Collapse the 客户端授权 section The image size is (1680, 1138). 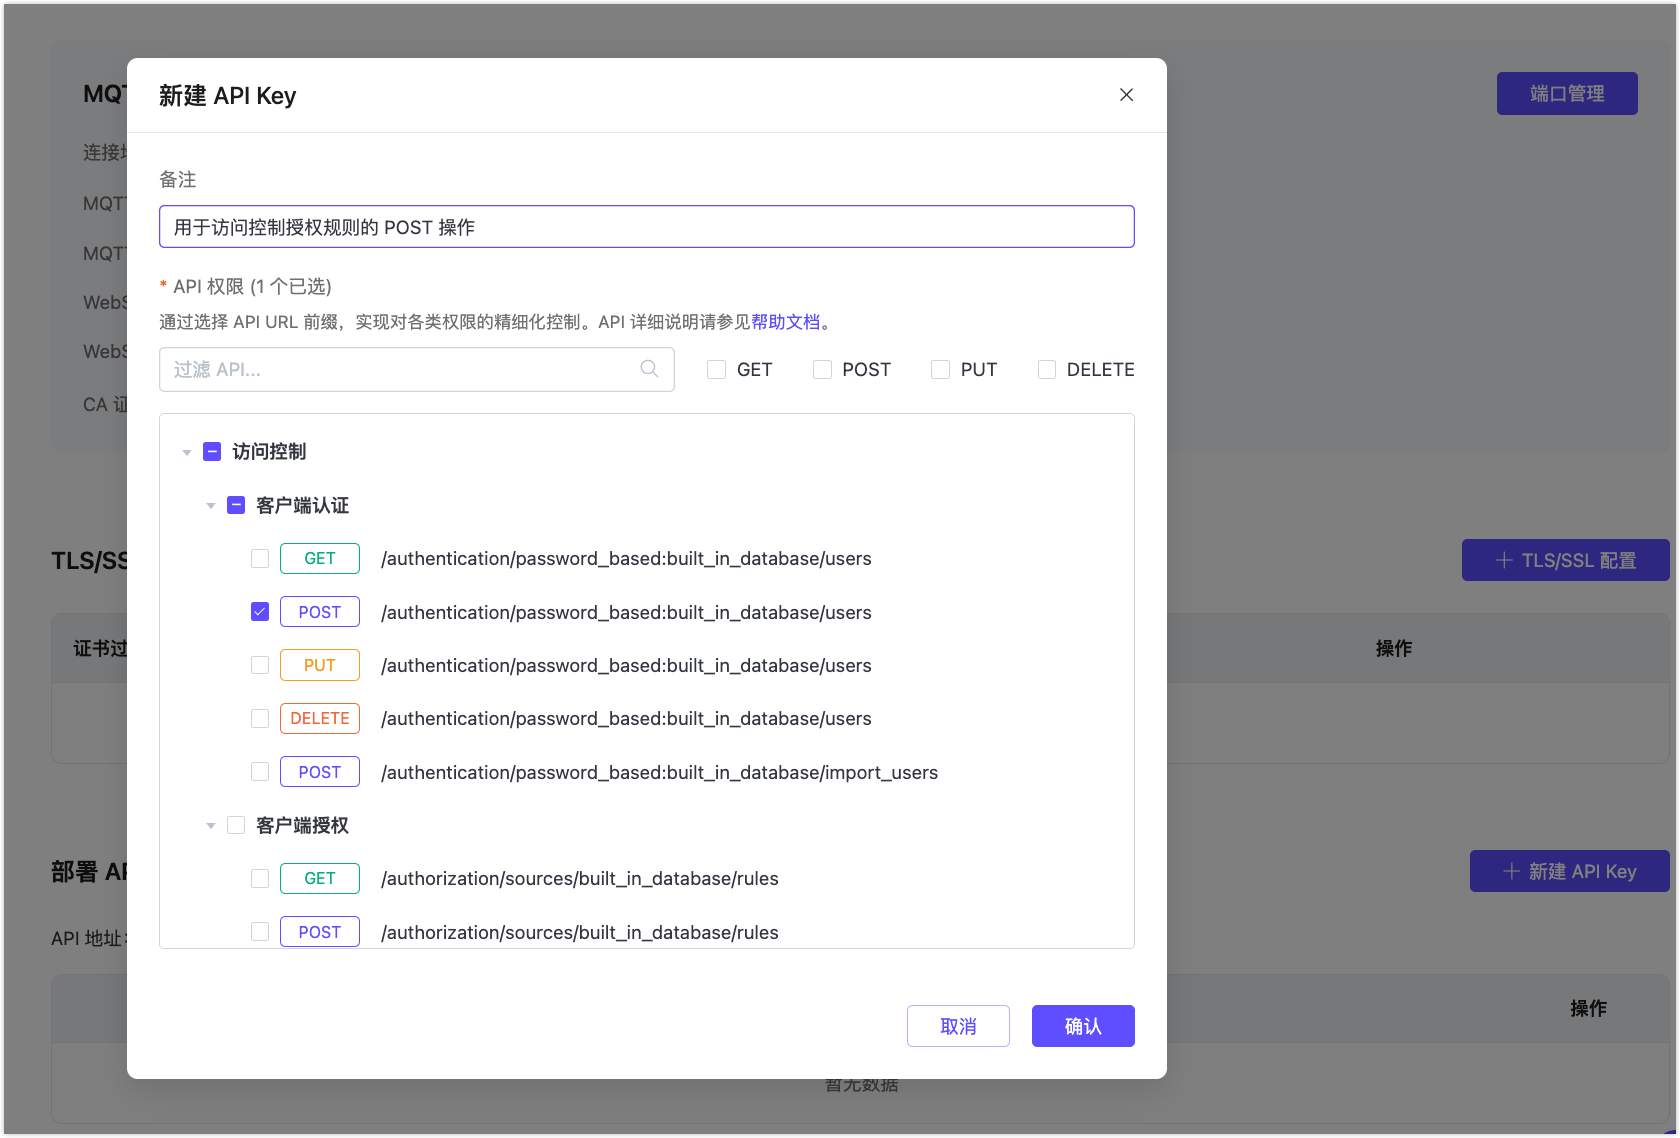(211, 826)
